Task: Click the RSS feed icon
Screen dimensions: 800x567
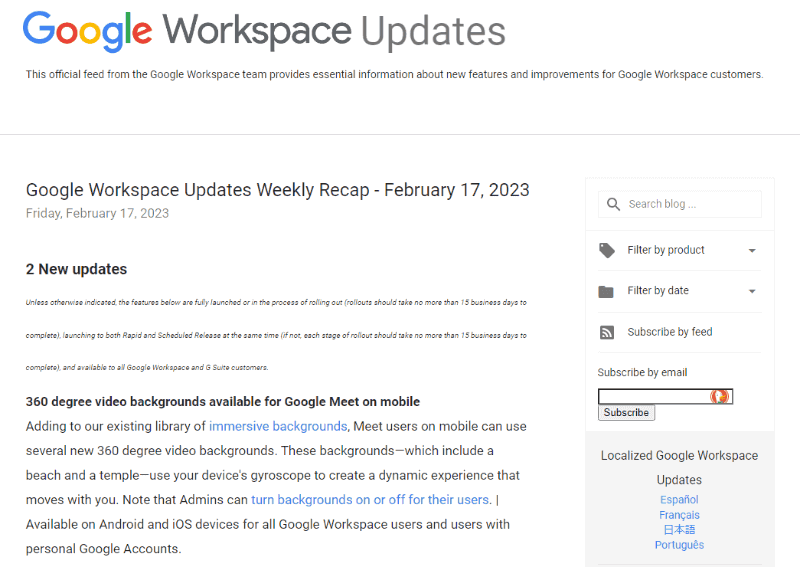Action: coord(607,332)
